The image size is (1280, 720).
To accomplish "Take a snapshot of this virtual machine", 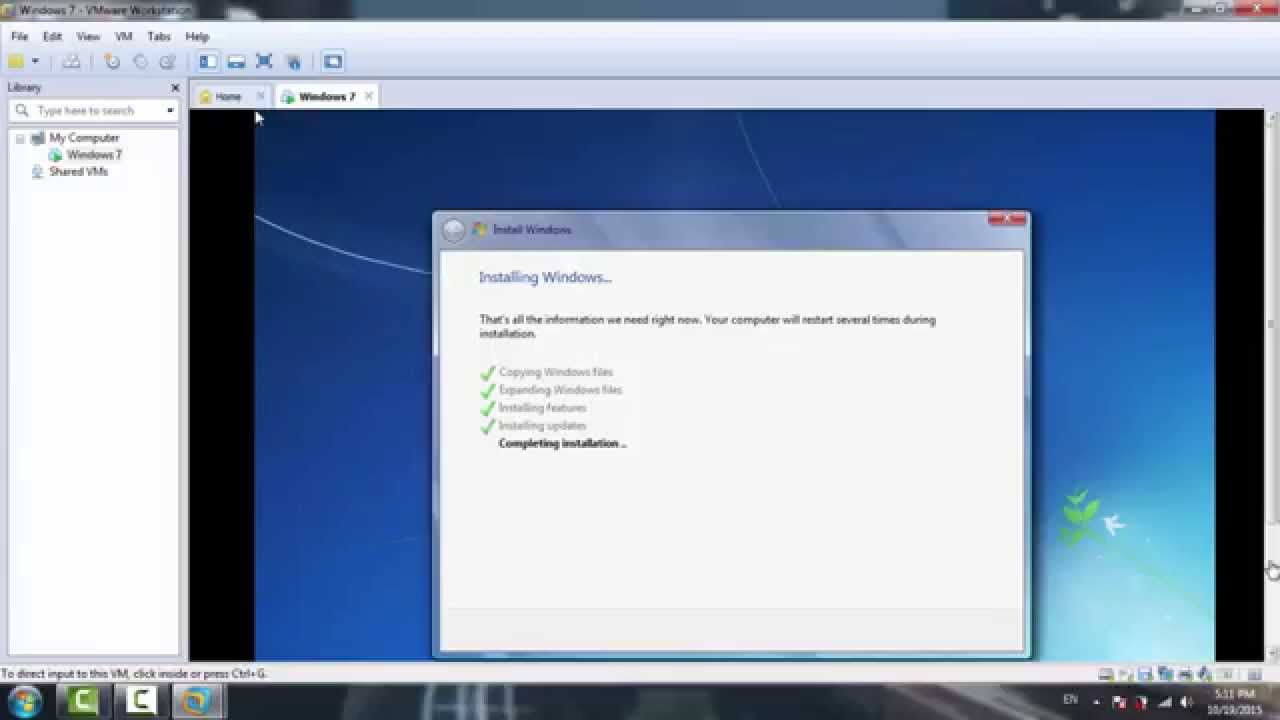I will [x=112, y=61].
